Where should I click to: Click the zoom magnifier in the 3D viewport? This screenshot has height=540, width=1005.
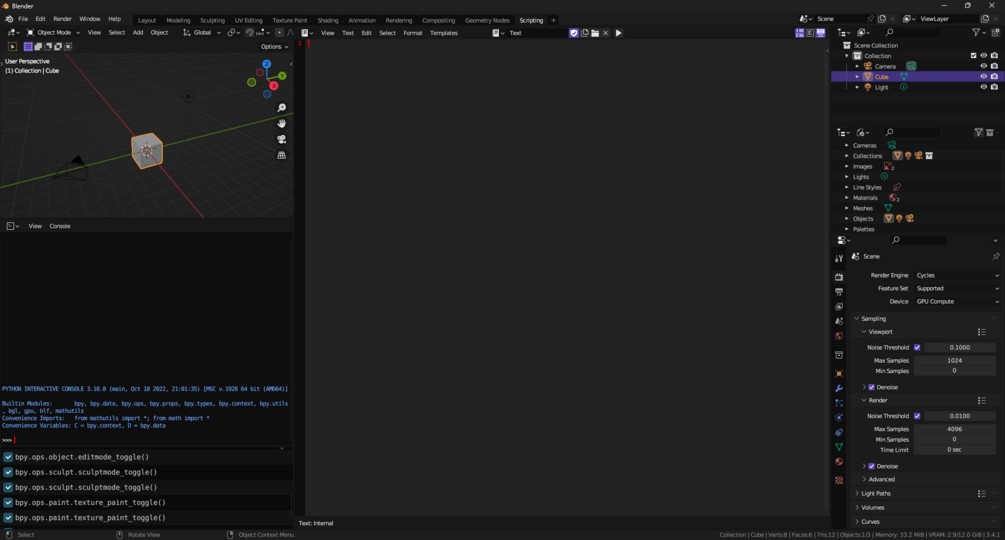[281, 108]
